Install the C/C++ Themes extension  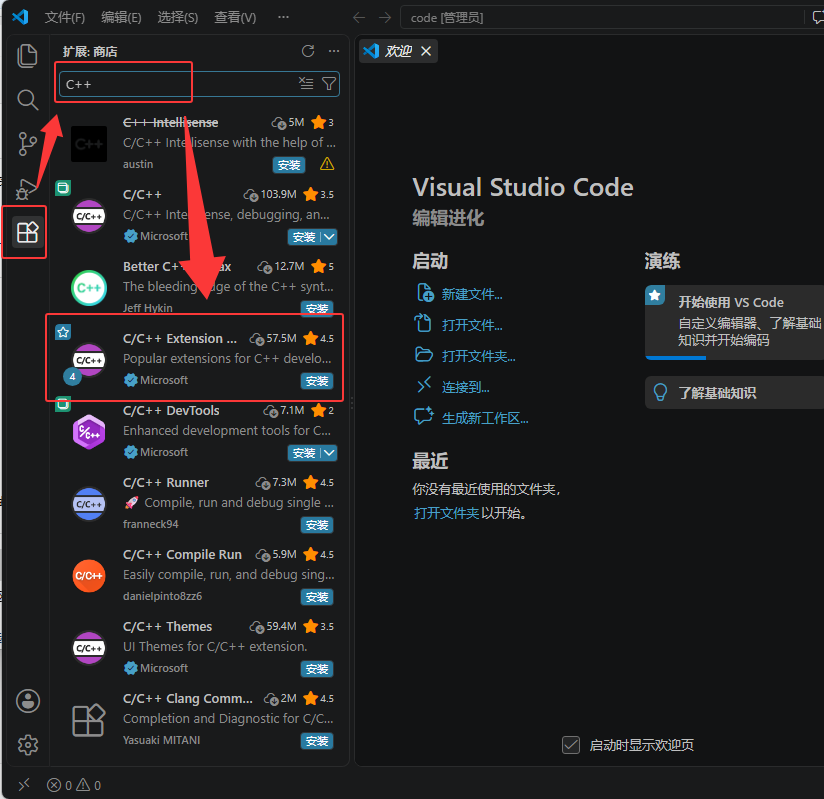tap(317, 669)
